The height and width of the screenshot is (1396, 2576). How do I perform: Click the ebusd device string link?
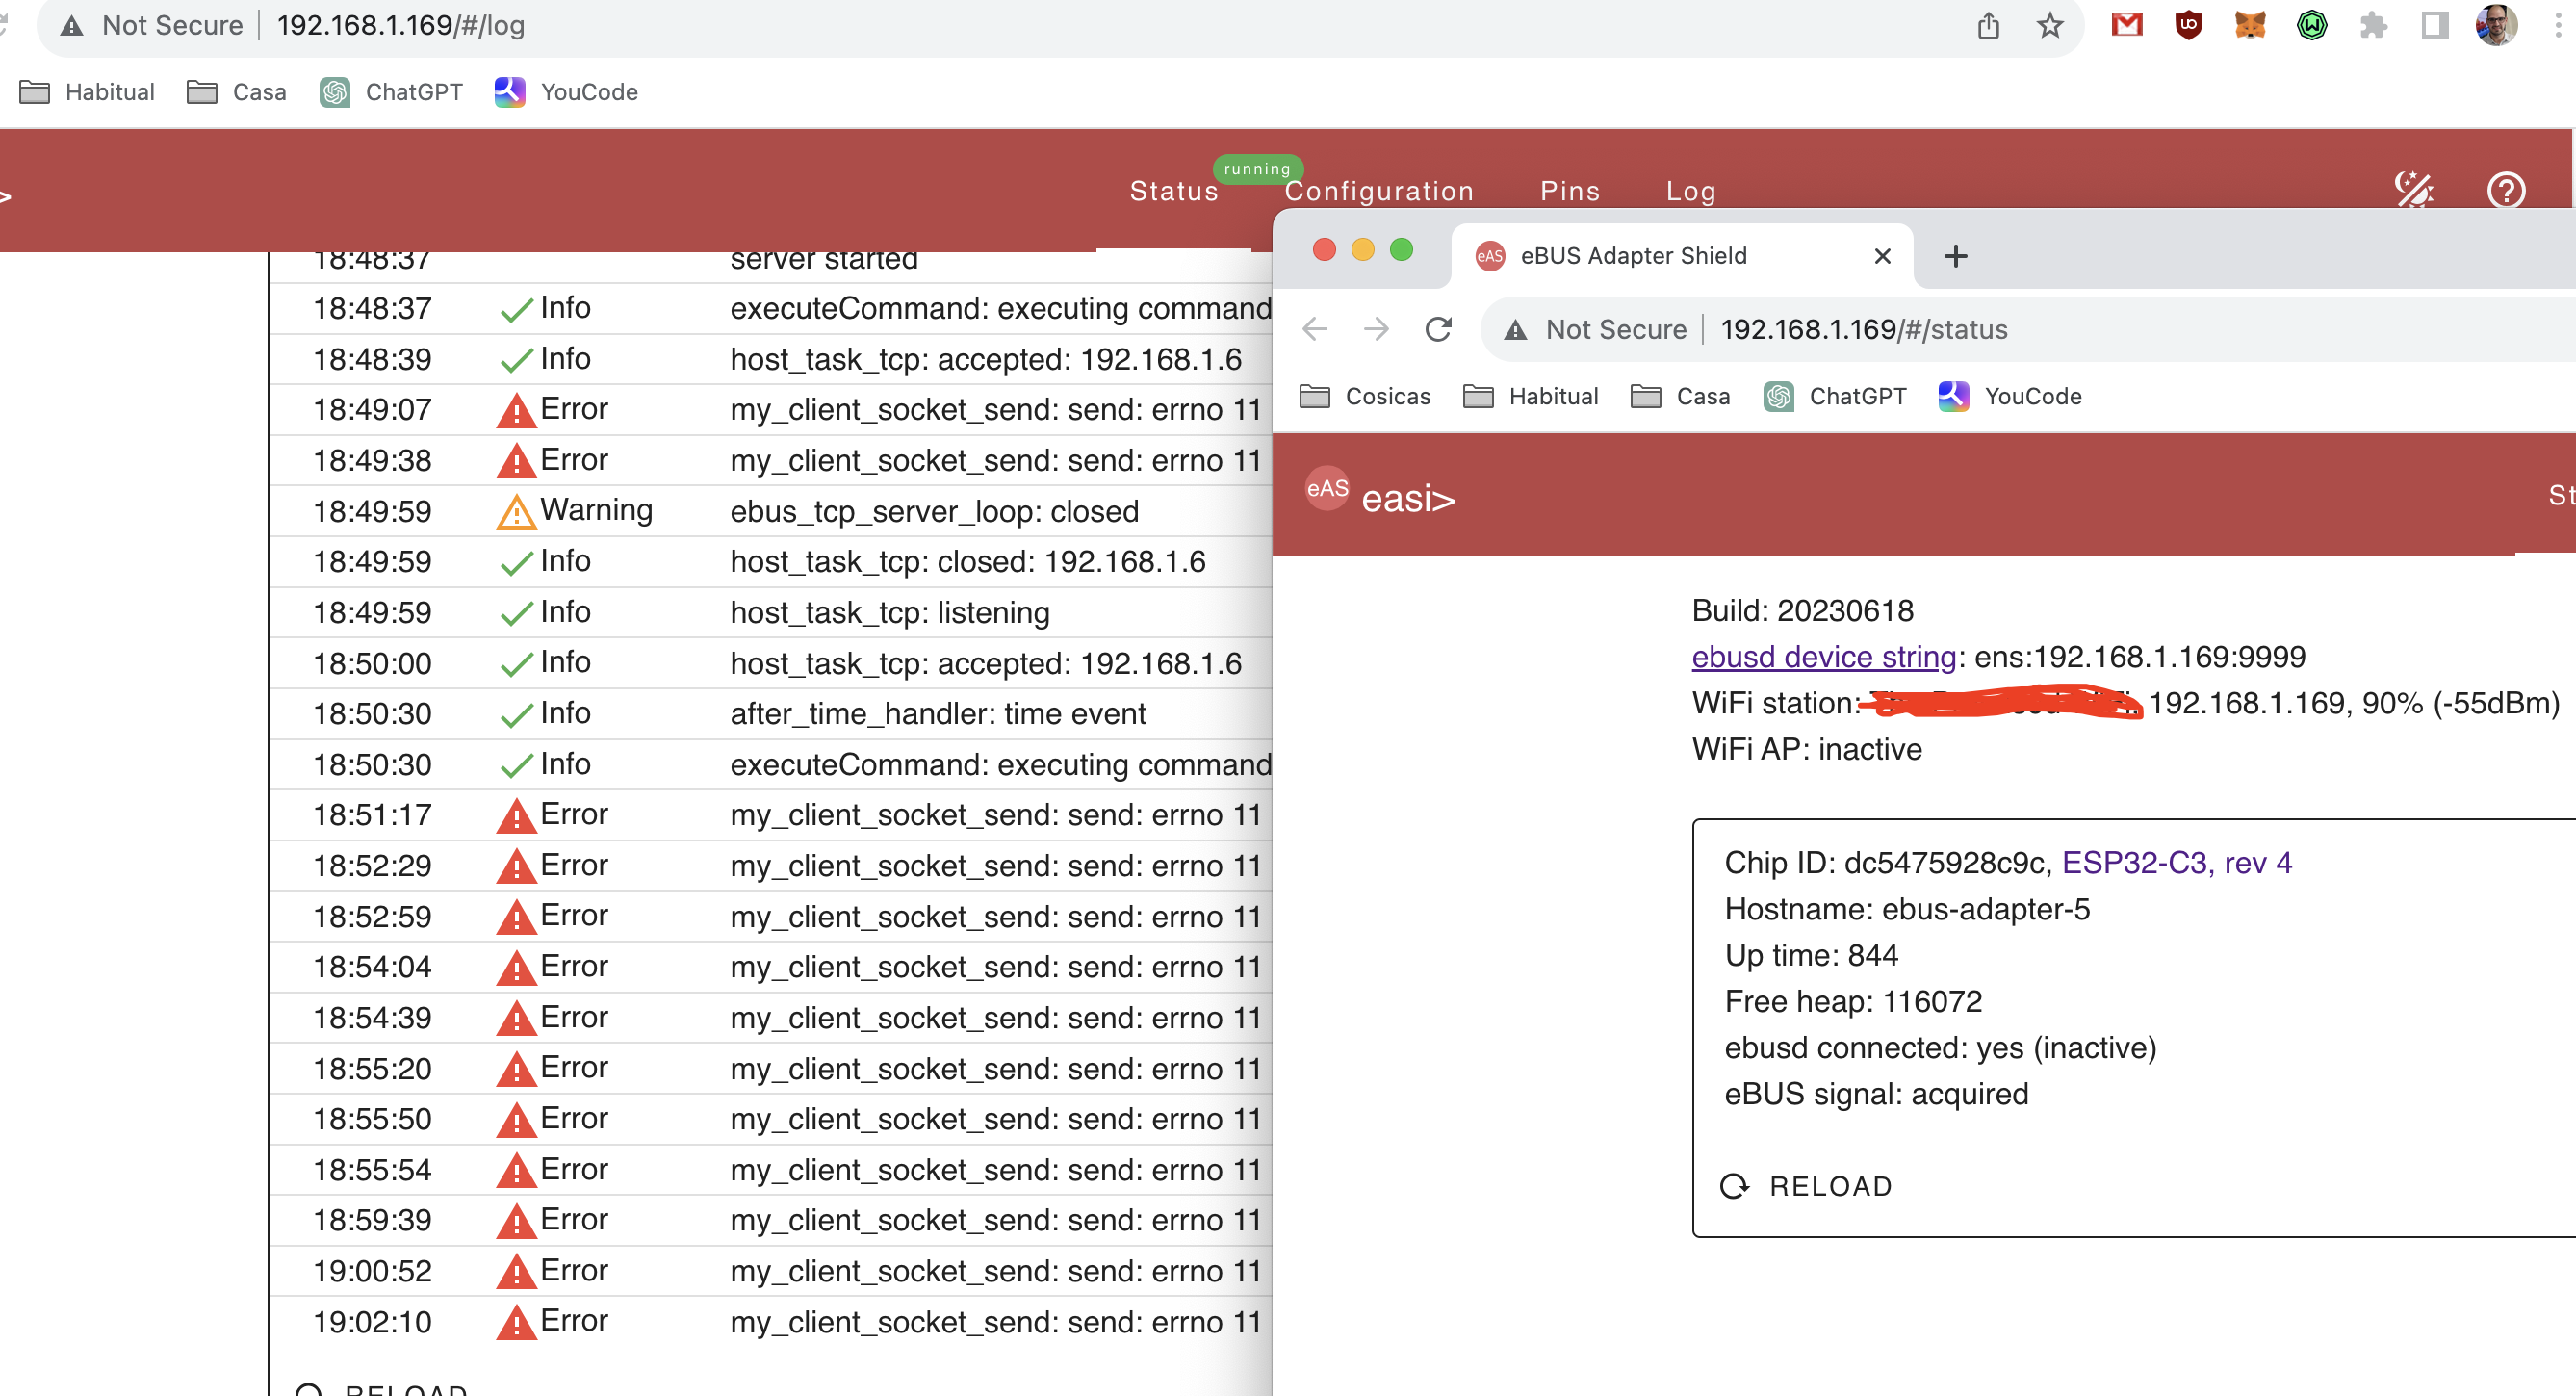point(1821,657)
